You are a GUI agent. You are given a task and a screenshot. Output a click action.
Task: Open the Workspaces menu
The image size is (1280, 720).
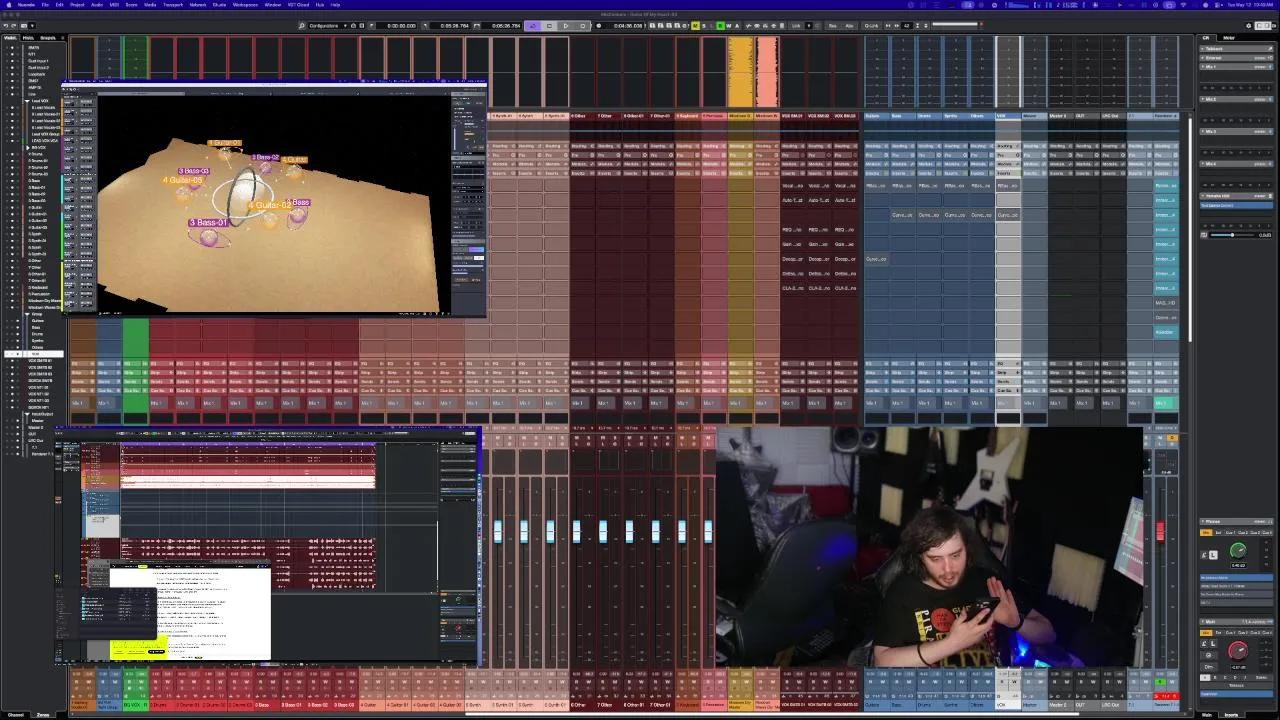coord(245,4)
